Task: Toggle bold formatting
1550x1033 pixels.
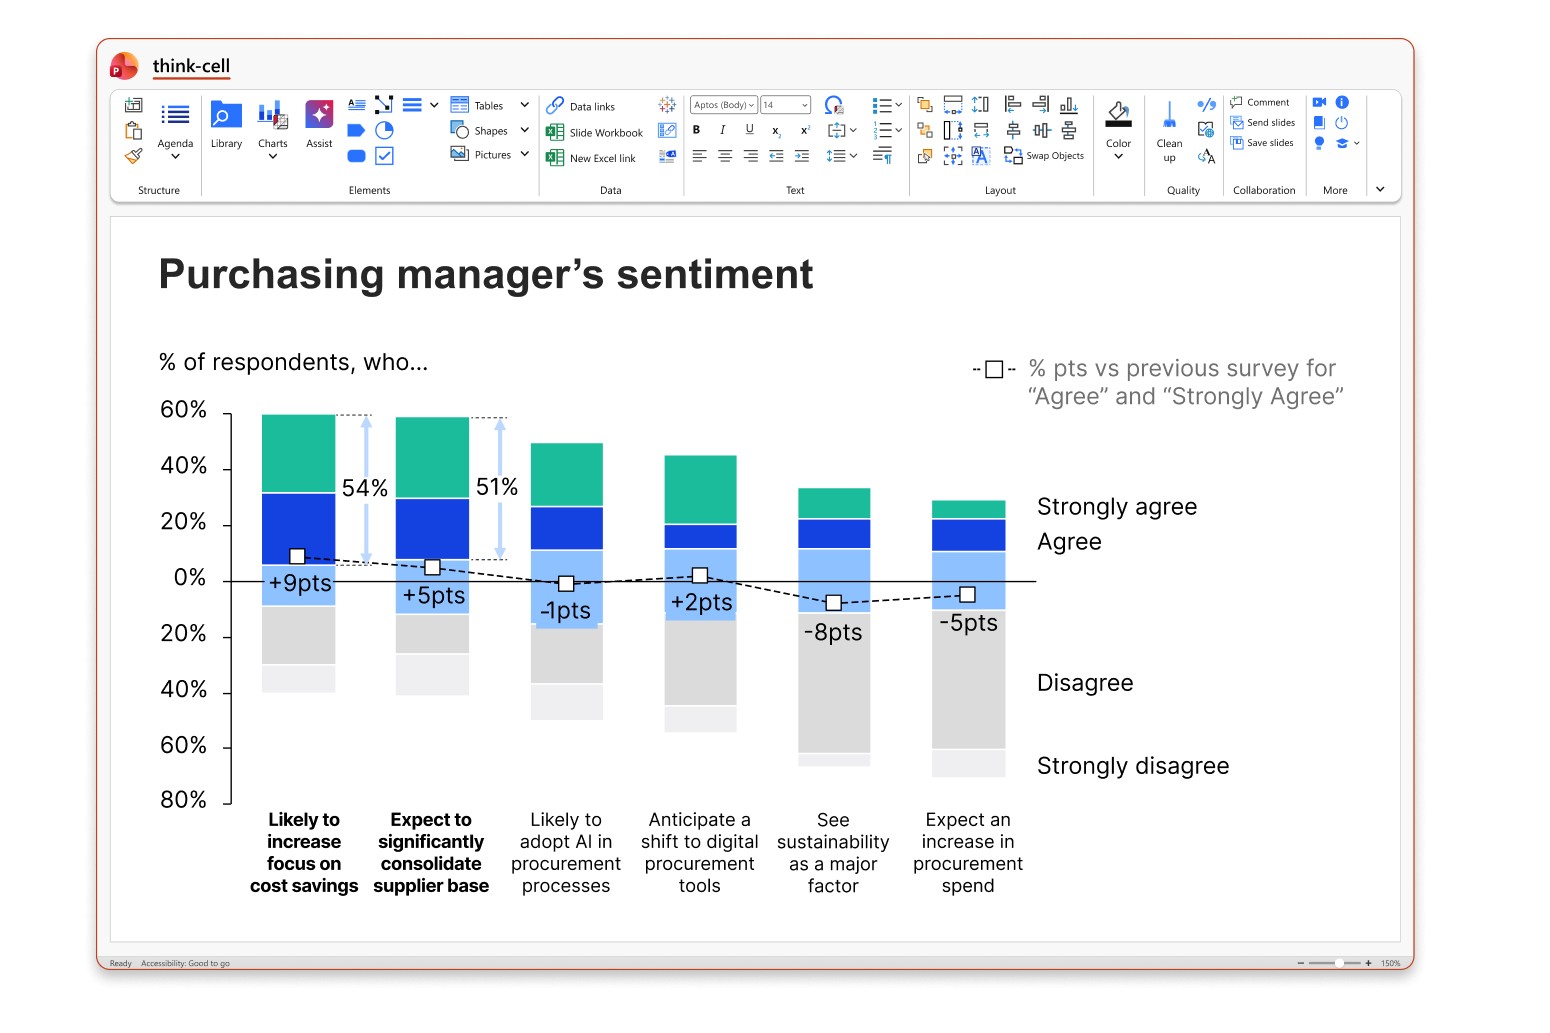Action: pyautogui.click(x=697, y=130)
